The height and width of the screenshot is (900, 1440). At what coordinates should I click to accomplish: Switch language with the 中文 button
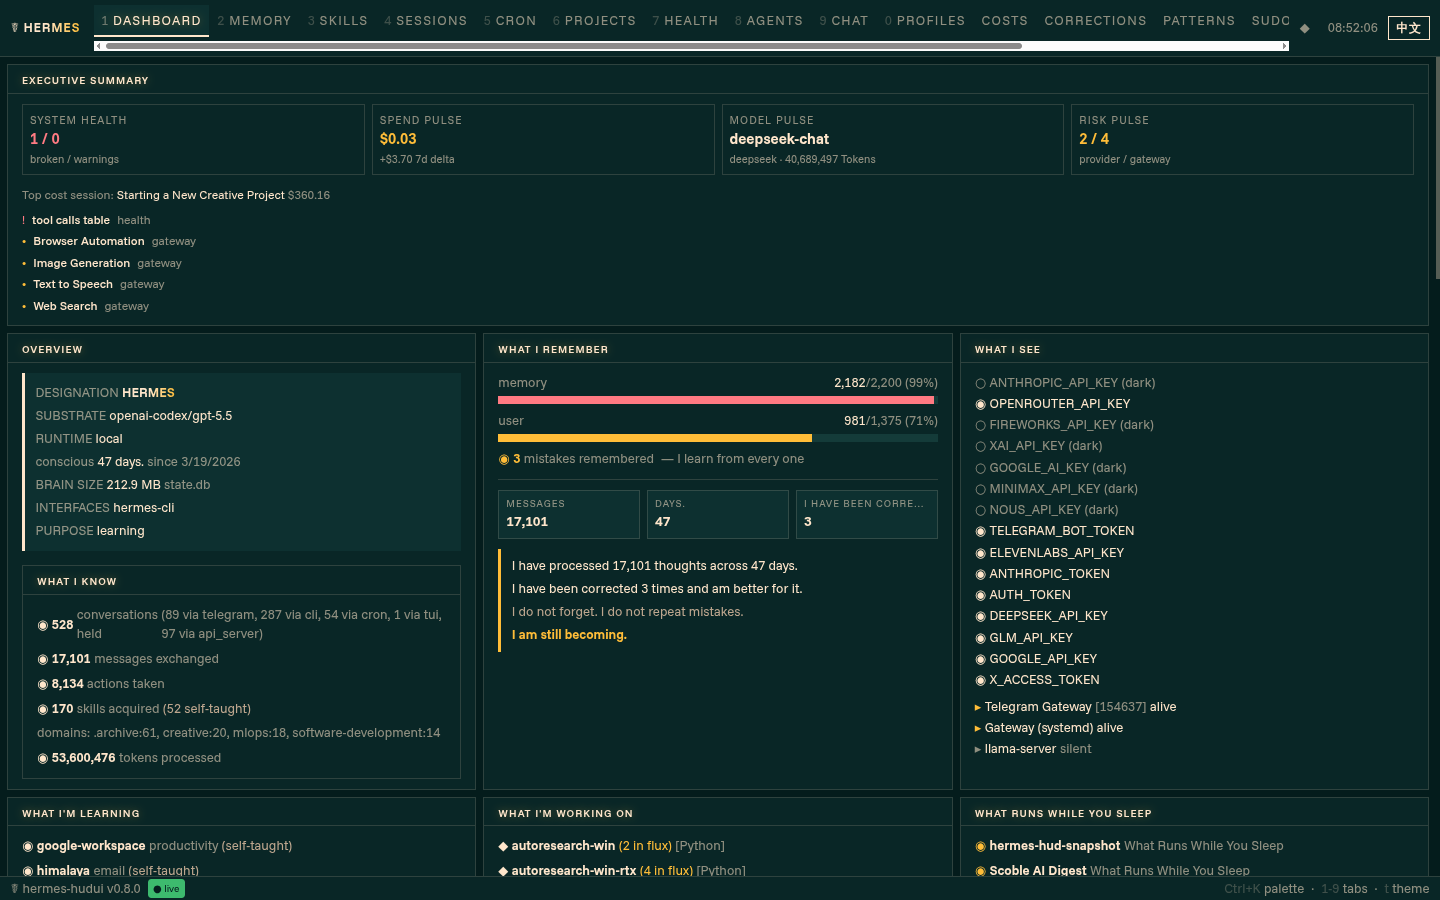(x=1408, y=28)
